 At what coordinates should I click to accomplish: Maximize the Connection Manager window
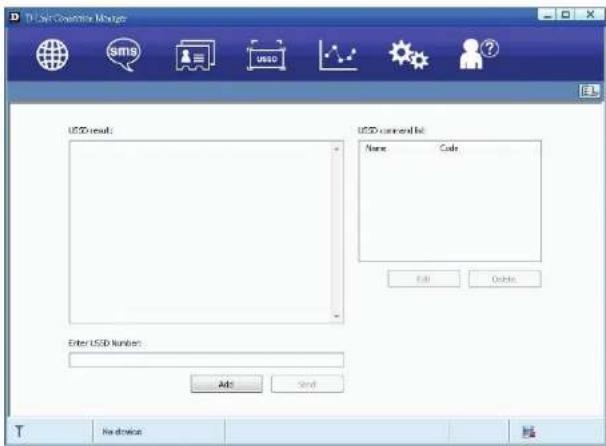click(x=566, y=15)
